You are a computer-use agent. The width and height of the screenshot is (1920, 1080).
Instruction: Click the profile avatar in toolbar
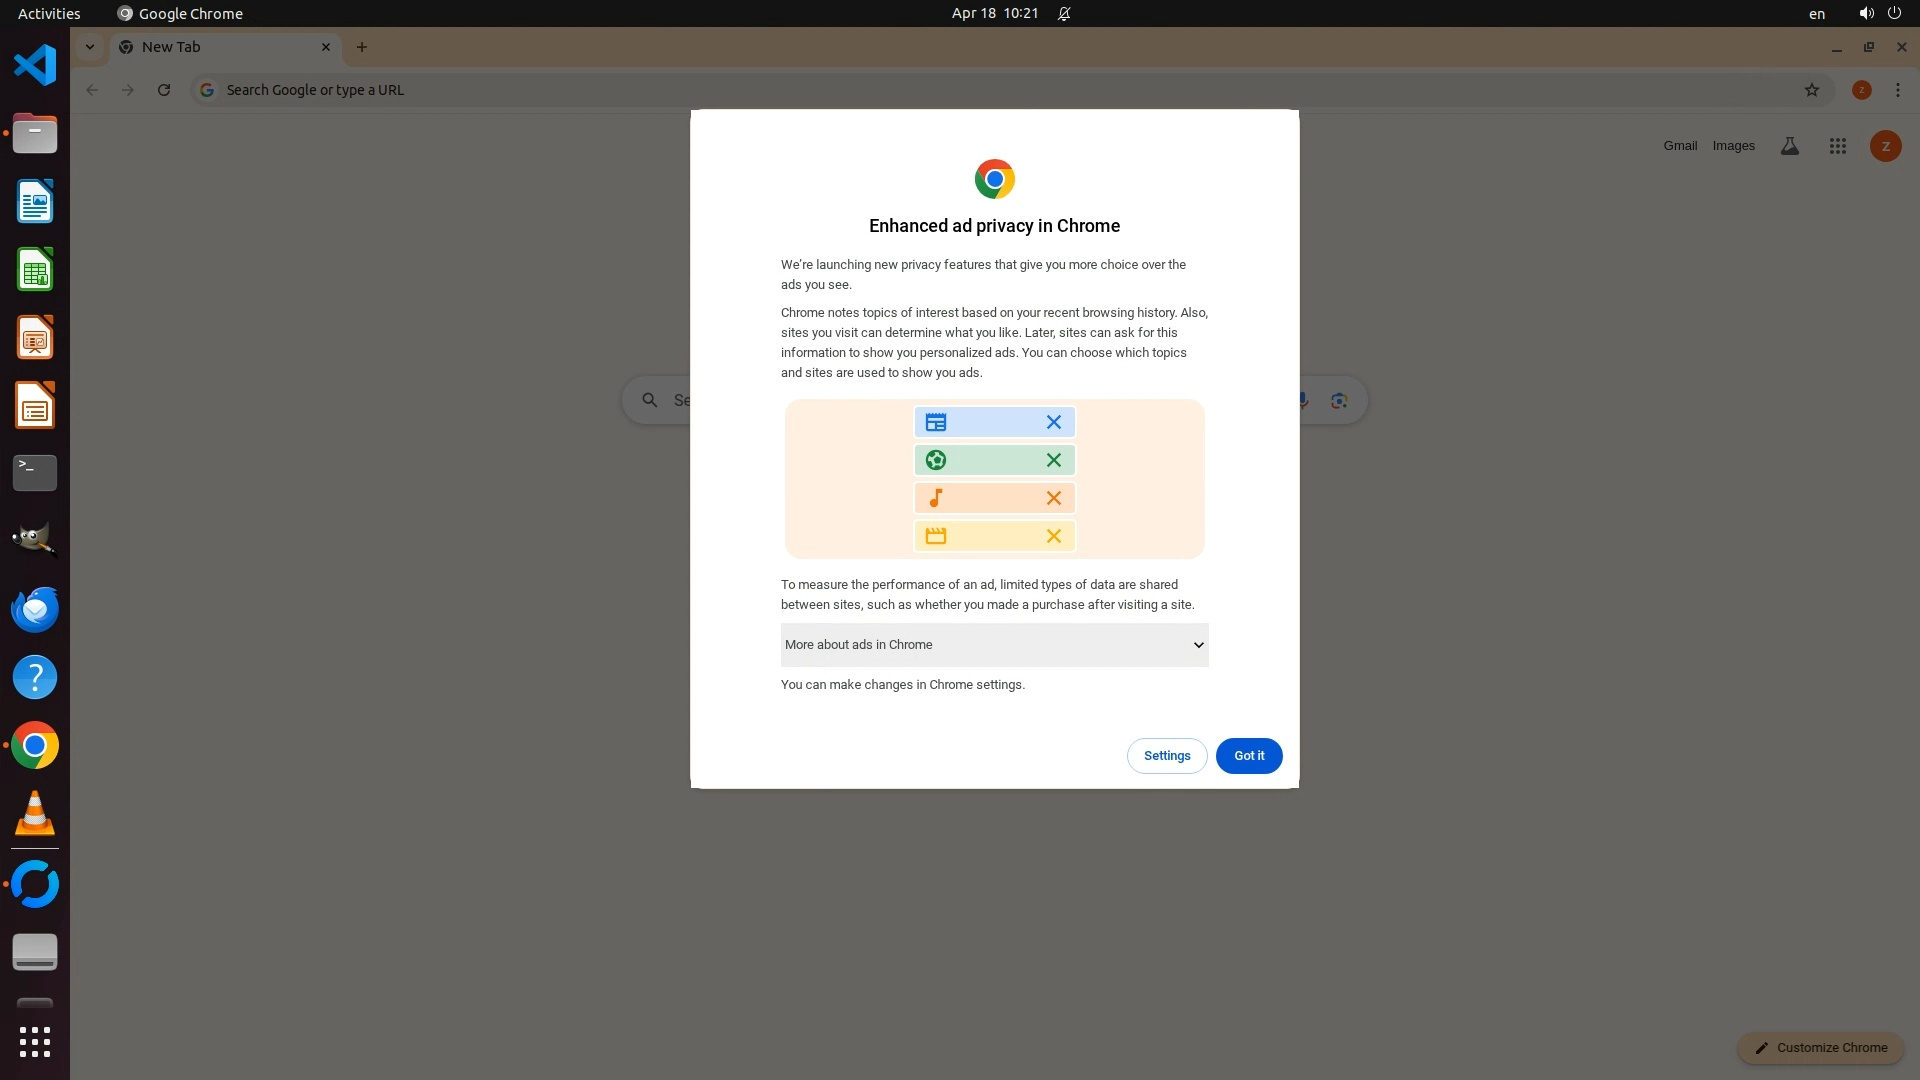click(1861, 90)
